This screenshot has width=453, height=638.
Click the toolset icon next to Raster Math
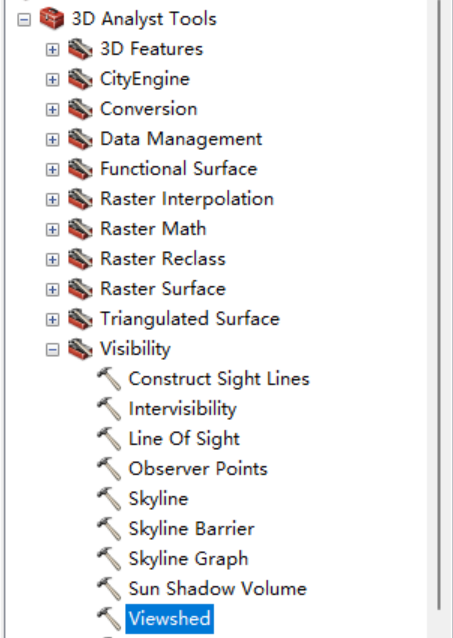80,229
